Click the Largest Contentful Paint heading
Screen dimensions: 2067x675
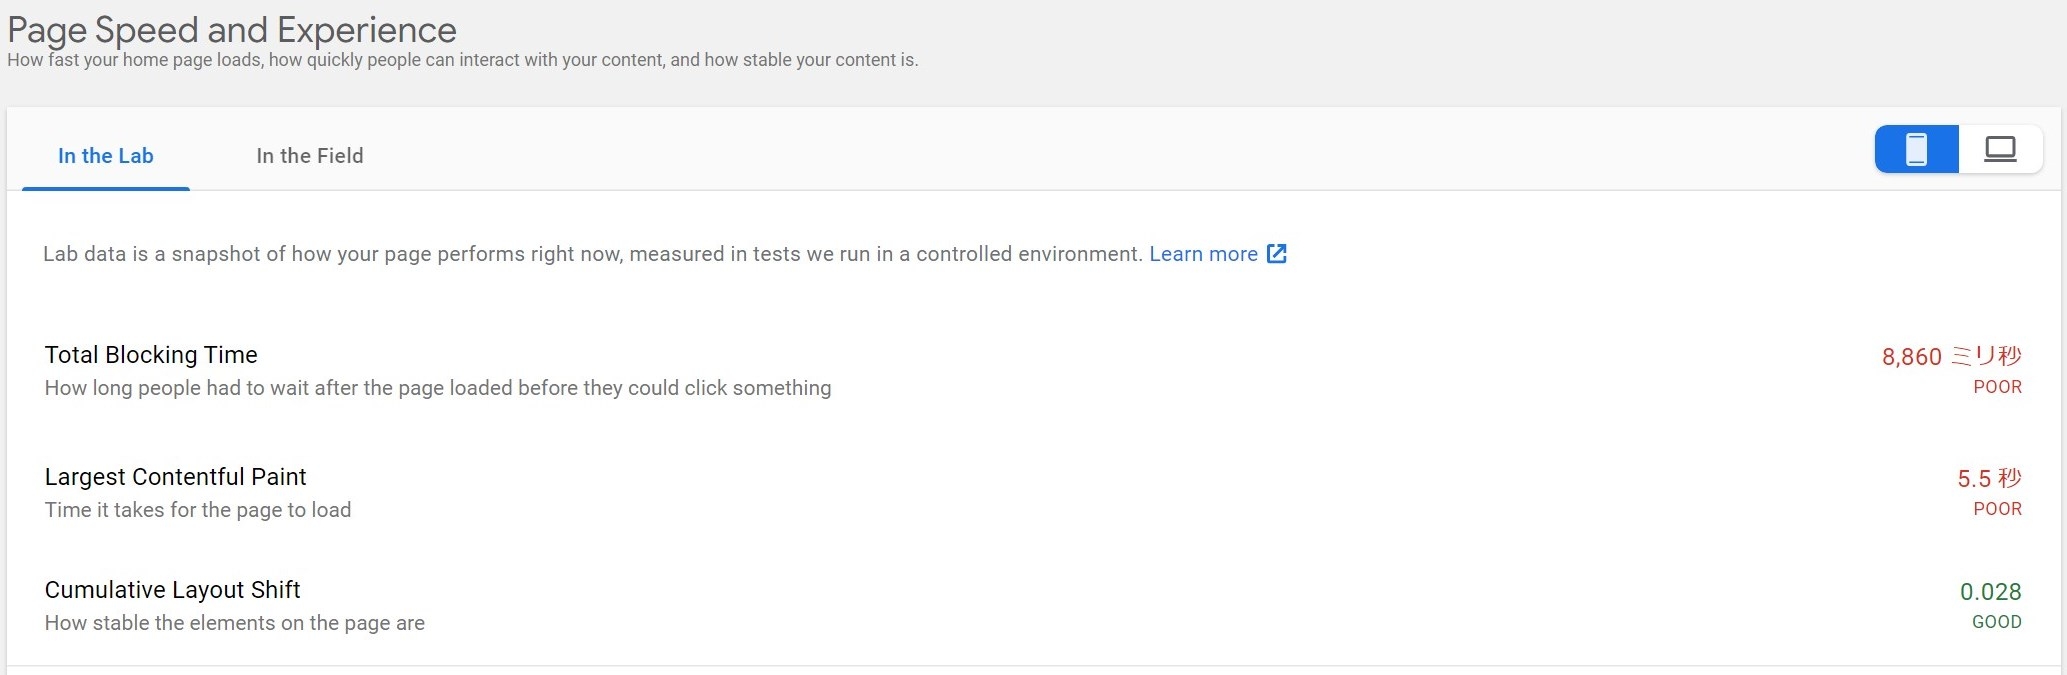pos(175,477)
